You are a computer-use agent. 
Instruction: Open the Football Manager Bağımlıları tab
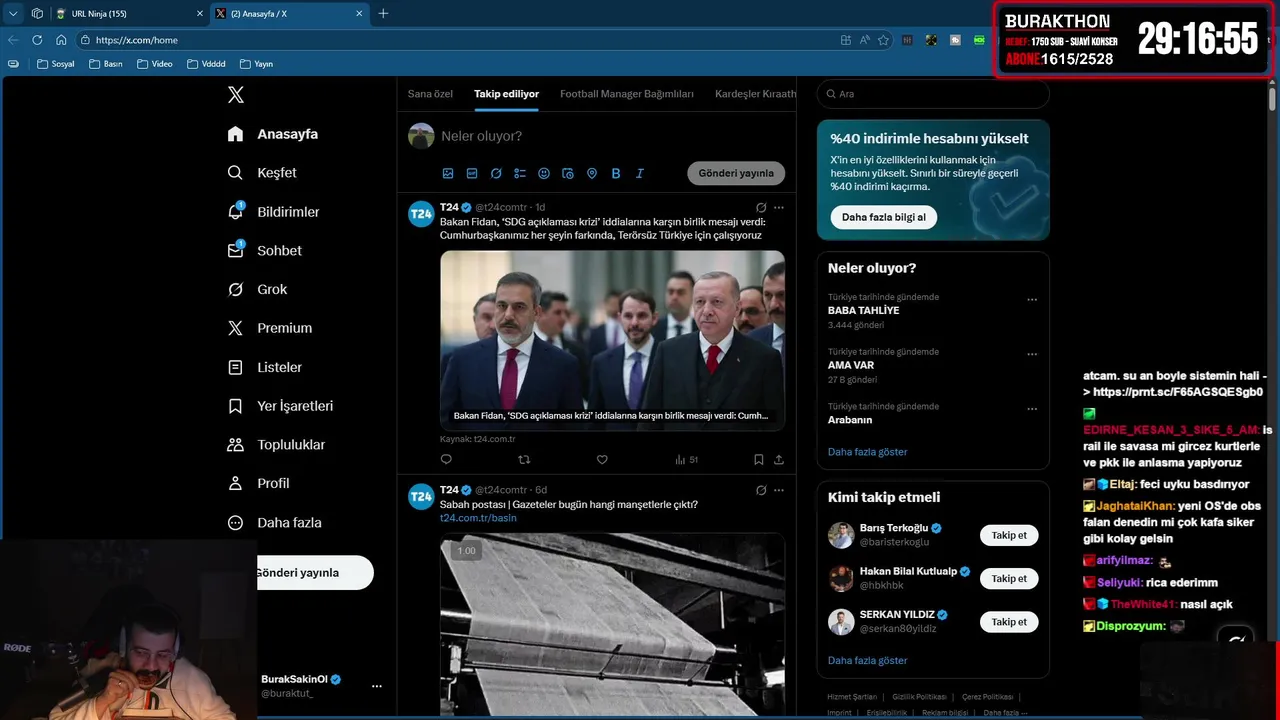pyautogui.click(x=627, y=94)
